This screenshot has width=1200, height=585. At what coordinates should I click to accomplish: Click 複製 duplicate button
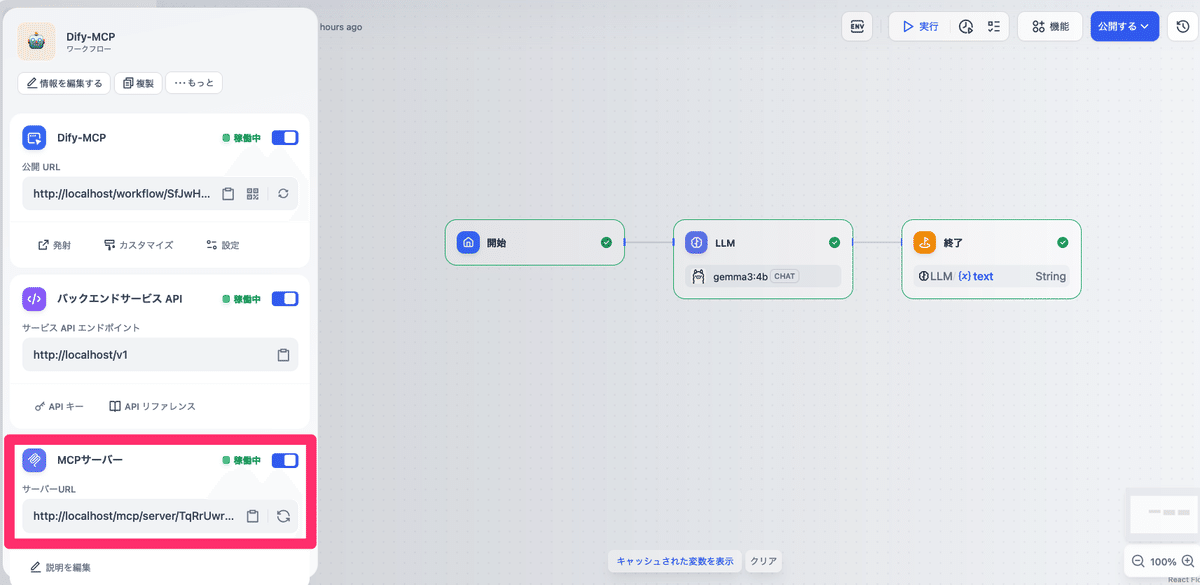tap(138, 83)
